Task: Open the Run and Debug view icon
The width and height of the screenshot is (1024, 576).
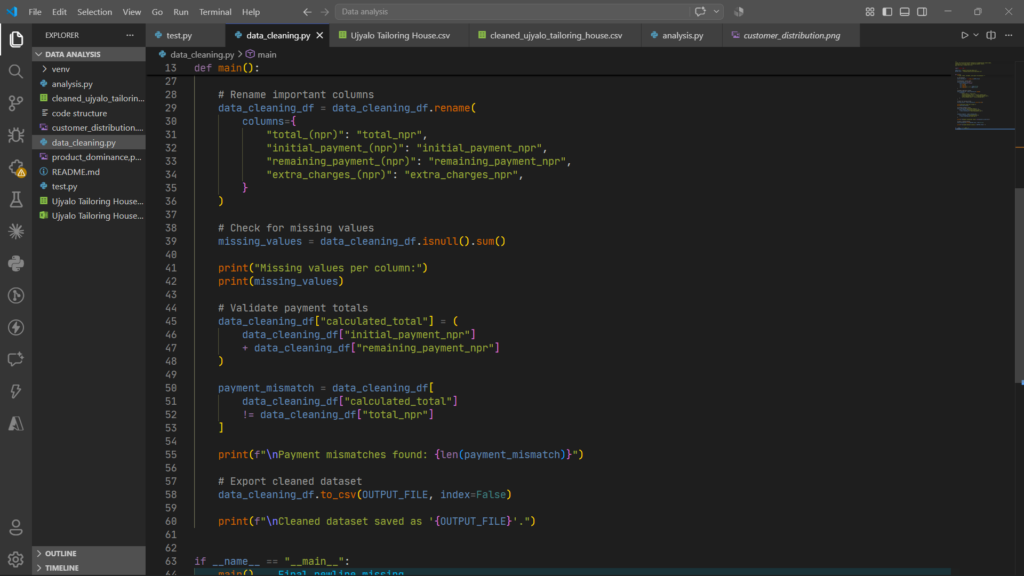Action: tap(16, 135)
